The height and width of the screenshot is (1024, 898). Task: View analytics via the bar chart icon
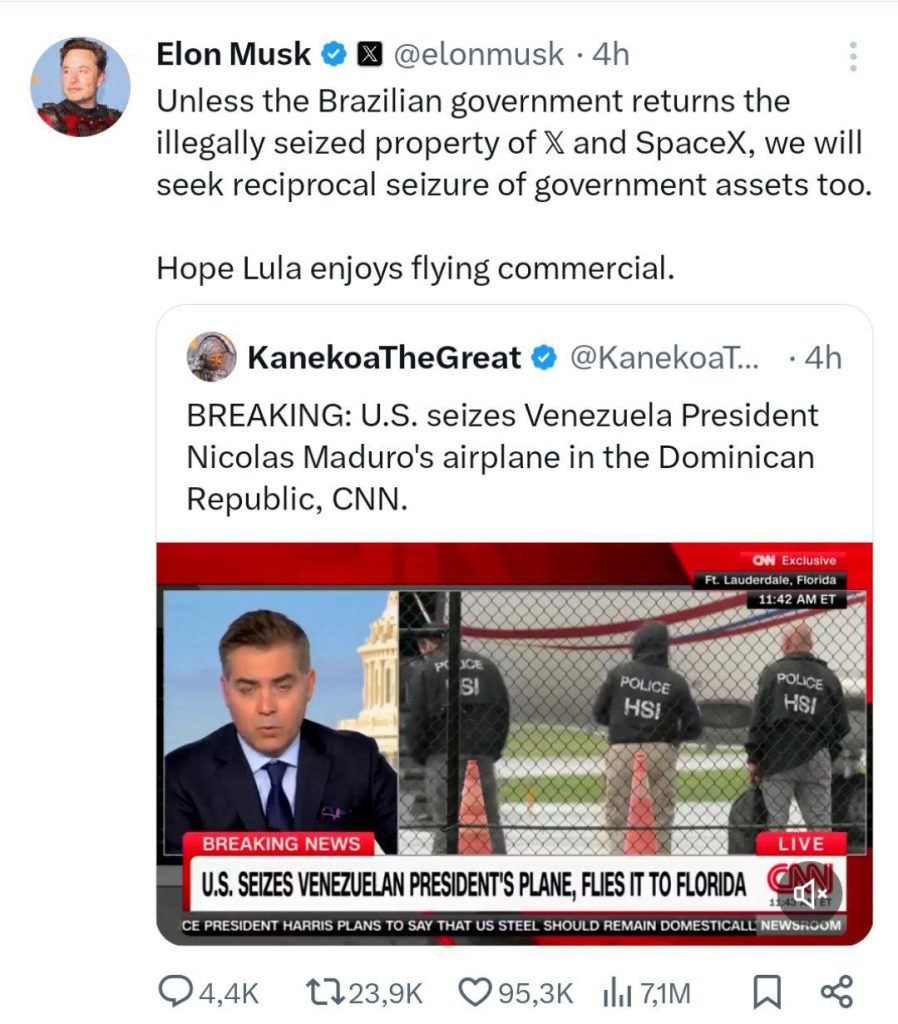pyautogui.click(x=616, y=992)
